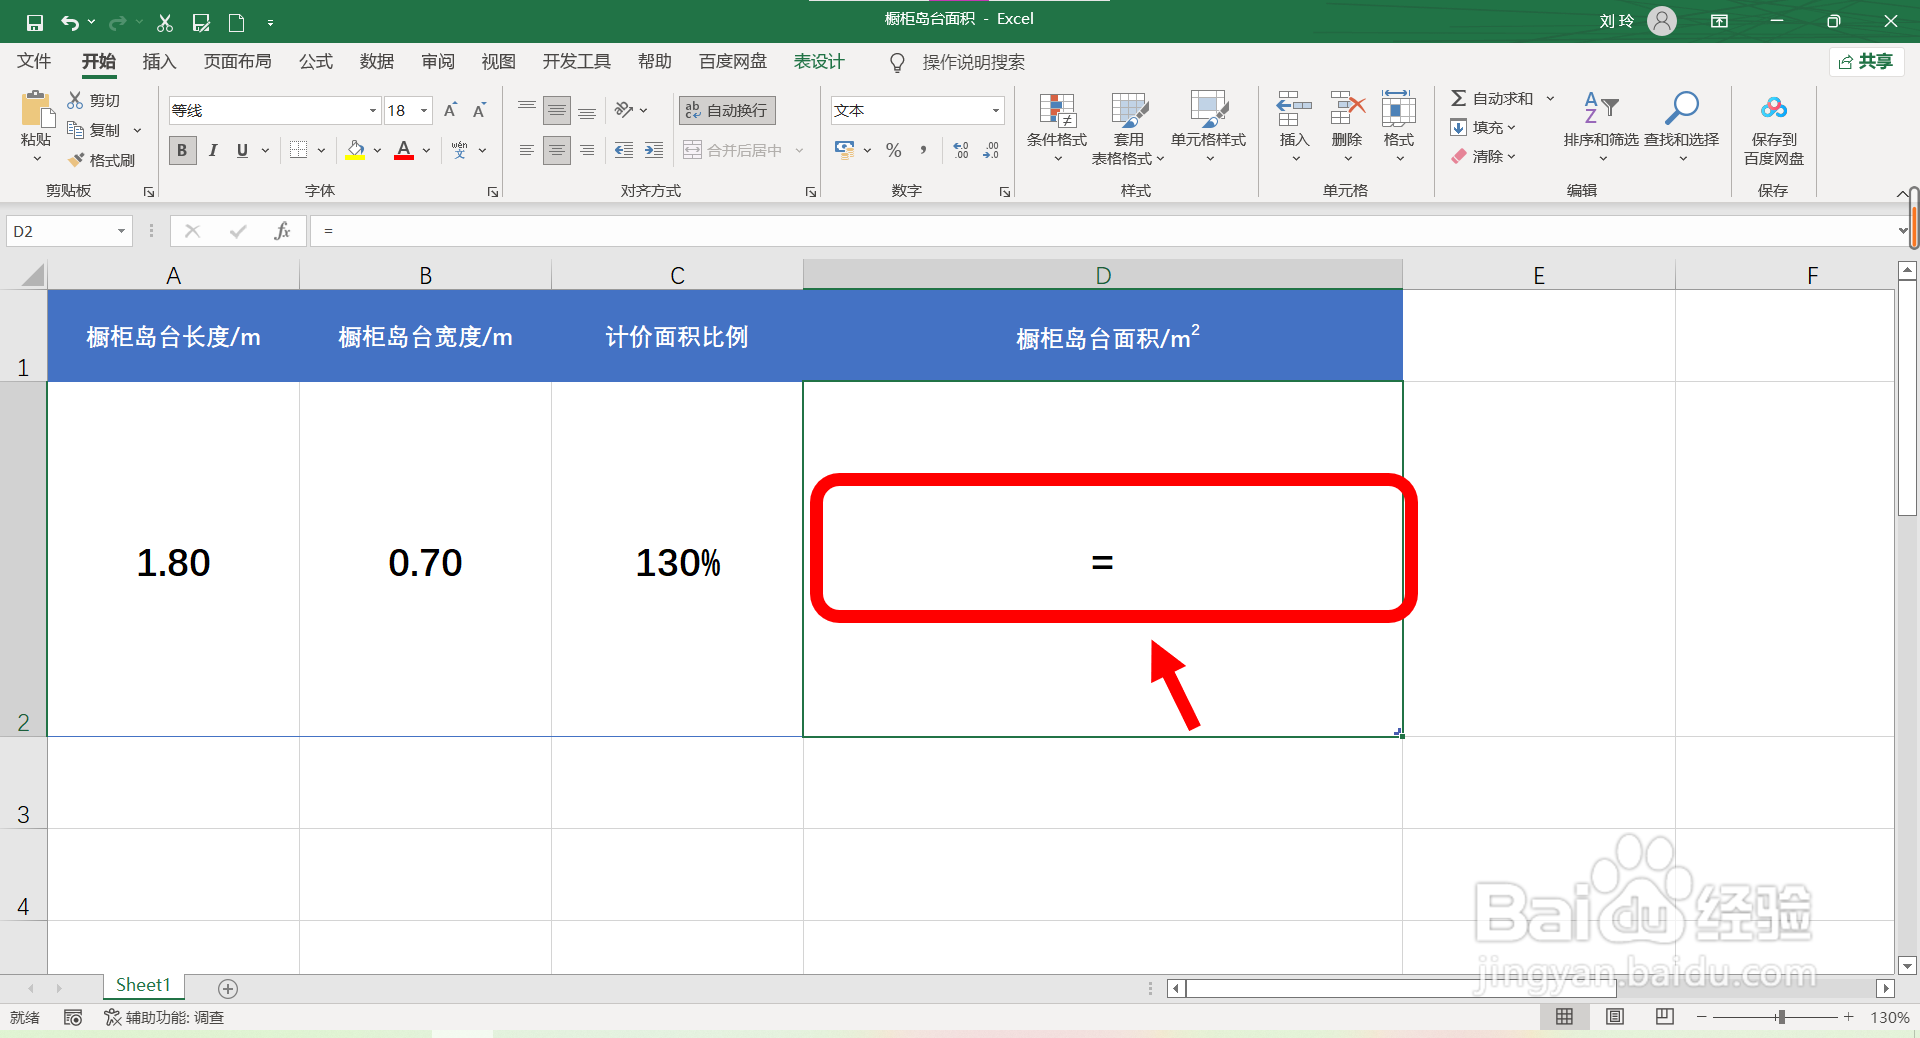Click the Cut scissors icon in title bar
The height and width of the screenshot is (1038, 1920).
(165, 22)
